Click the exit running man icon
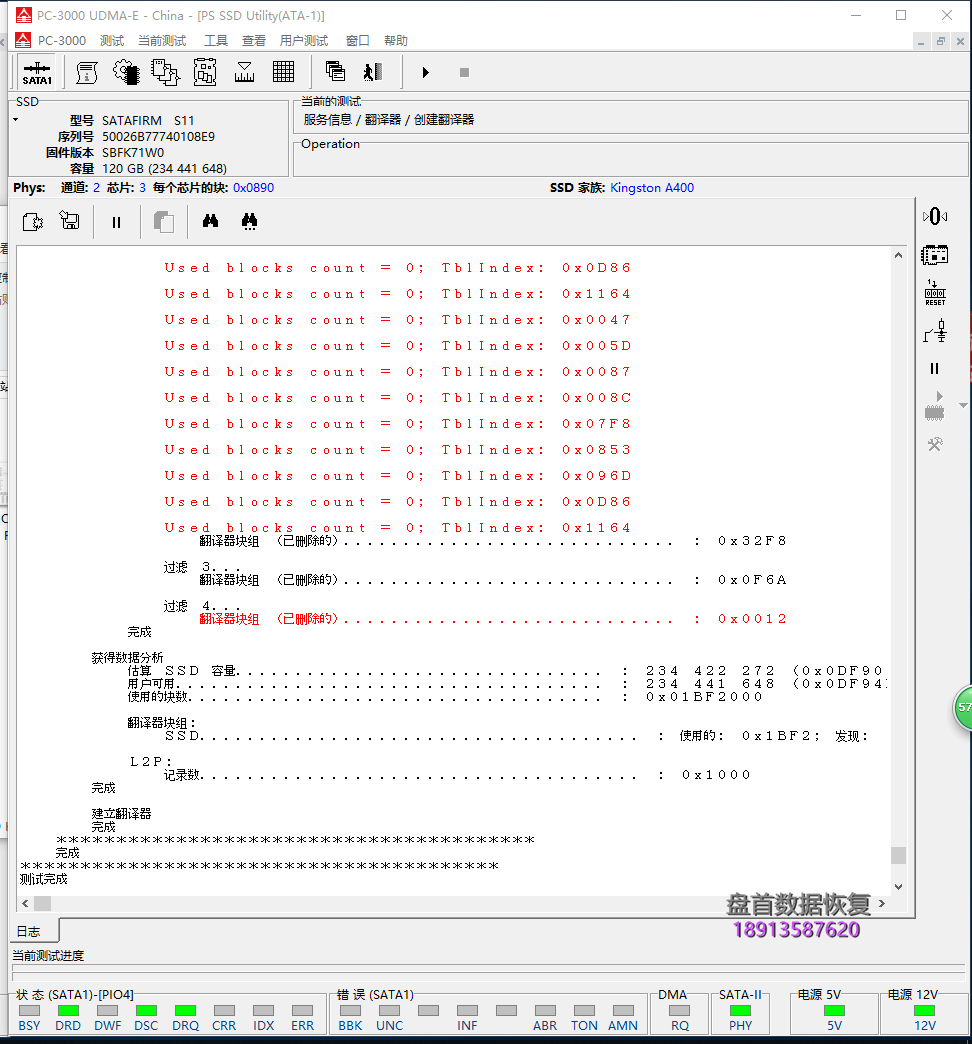 373,73
